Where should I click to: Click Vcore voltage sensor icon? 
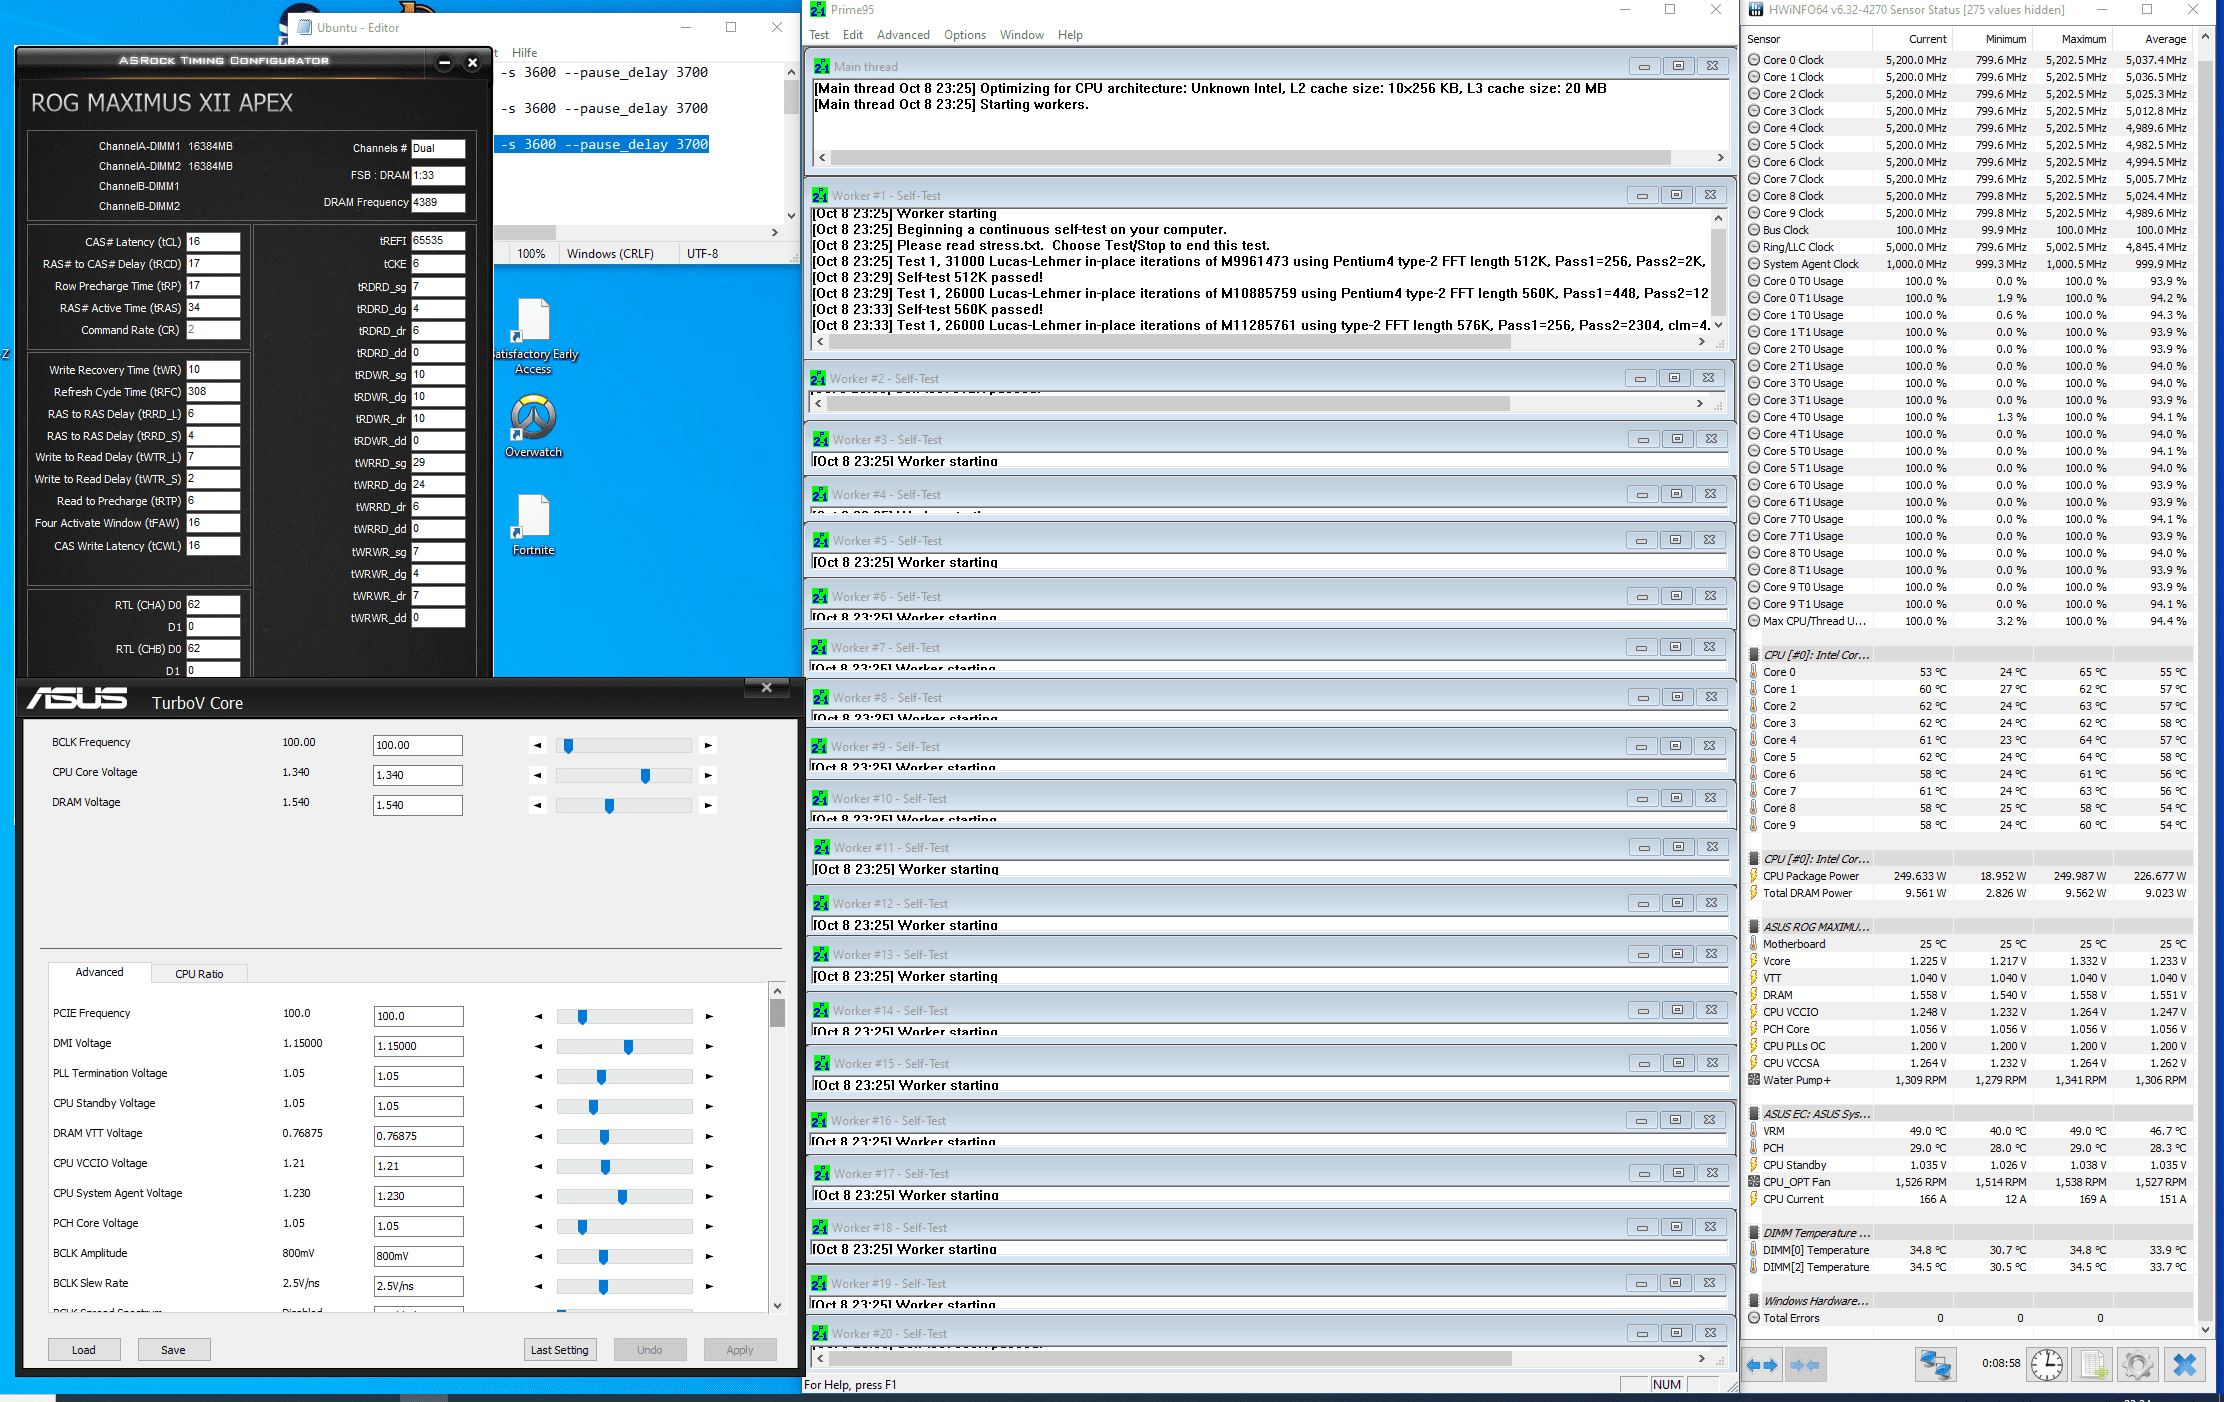coord(1754,961)
